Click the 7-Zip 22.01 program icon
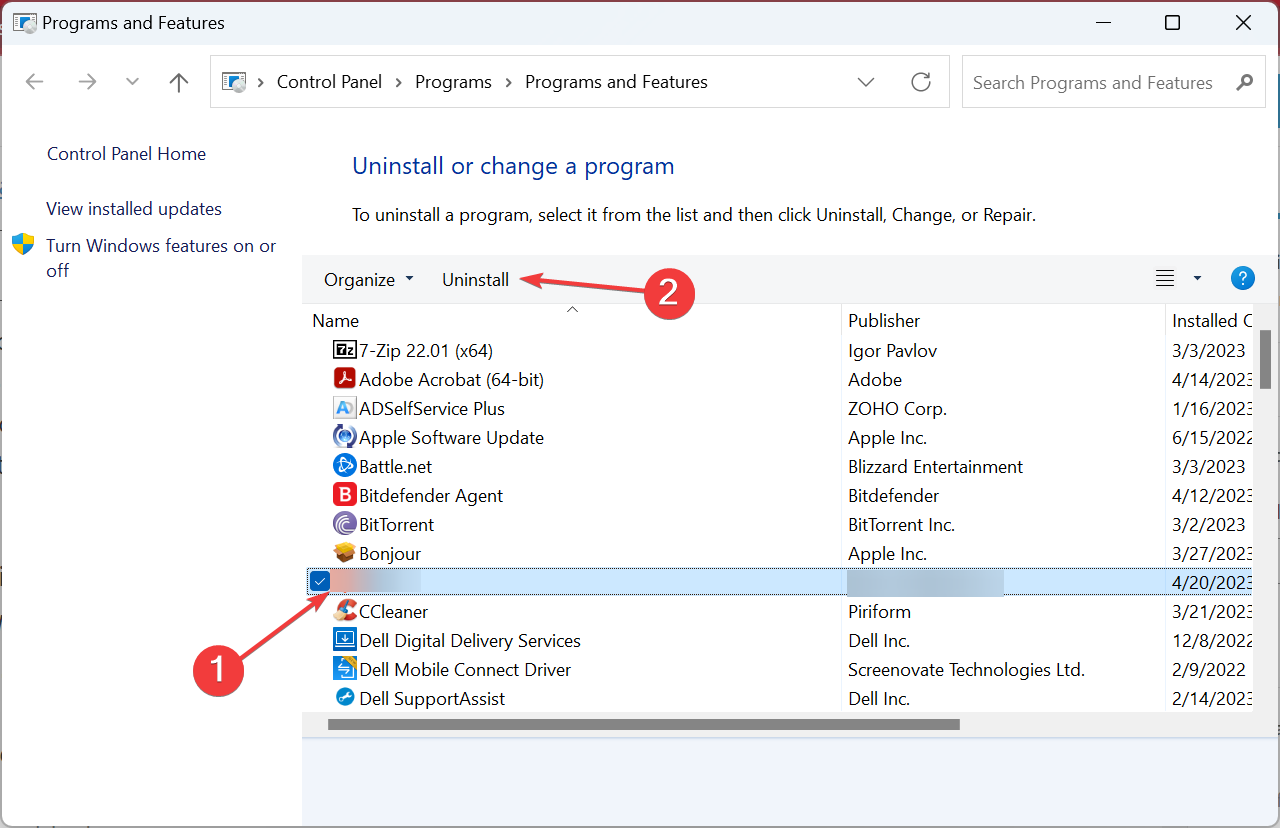 point(345,350)
